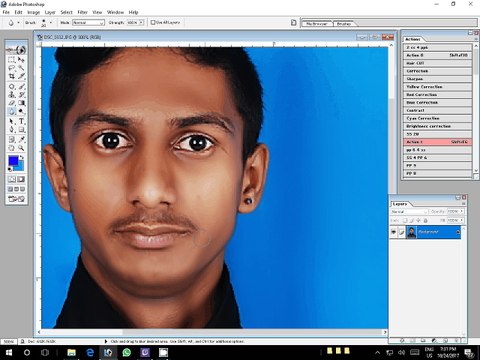Select the Move tool
This screenshot has height=360, width=480.
click(21, 60)
